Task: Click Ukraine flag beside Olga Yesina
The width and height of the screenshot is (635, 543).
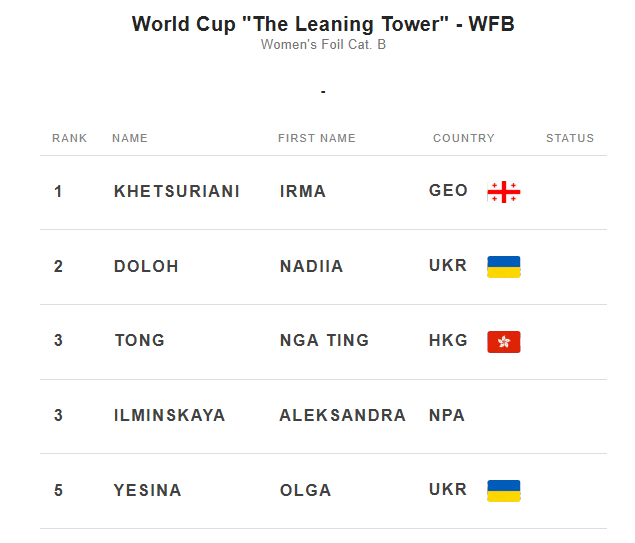Action: point(503,491)
